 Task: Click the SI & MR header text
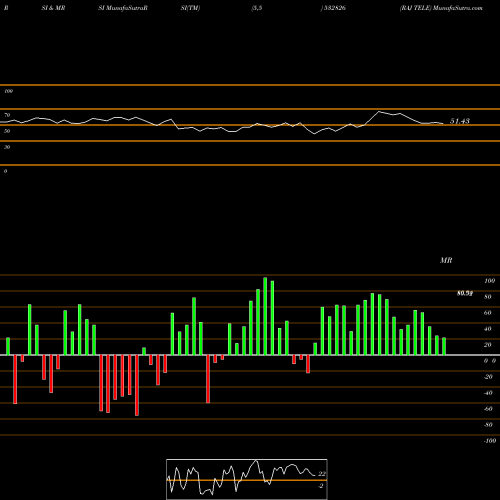[x=53, y=8]
